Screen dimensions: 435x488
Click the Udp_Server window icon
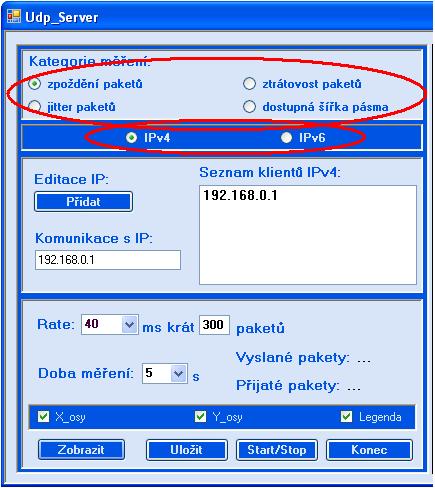(x=14, y=17)
